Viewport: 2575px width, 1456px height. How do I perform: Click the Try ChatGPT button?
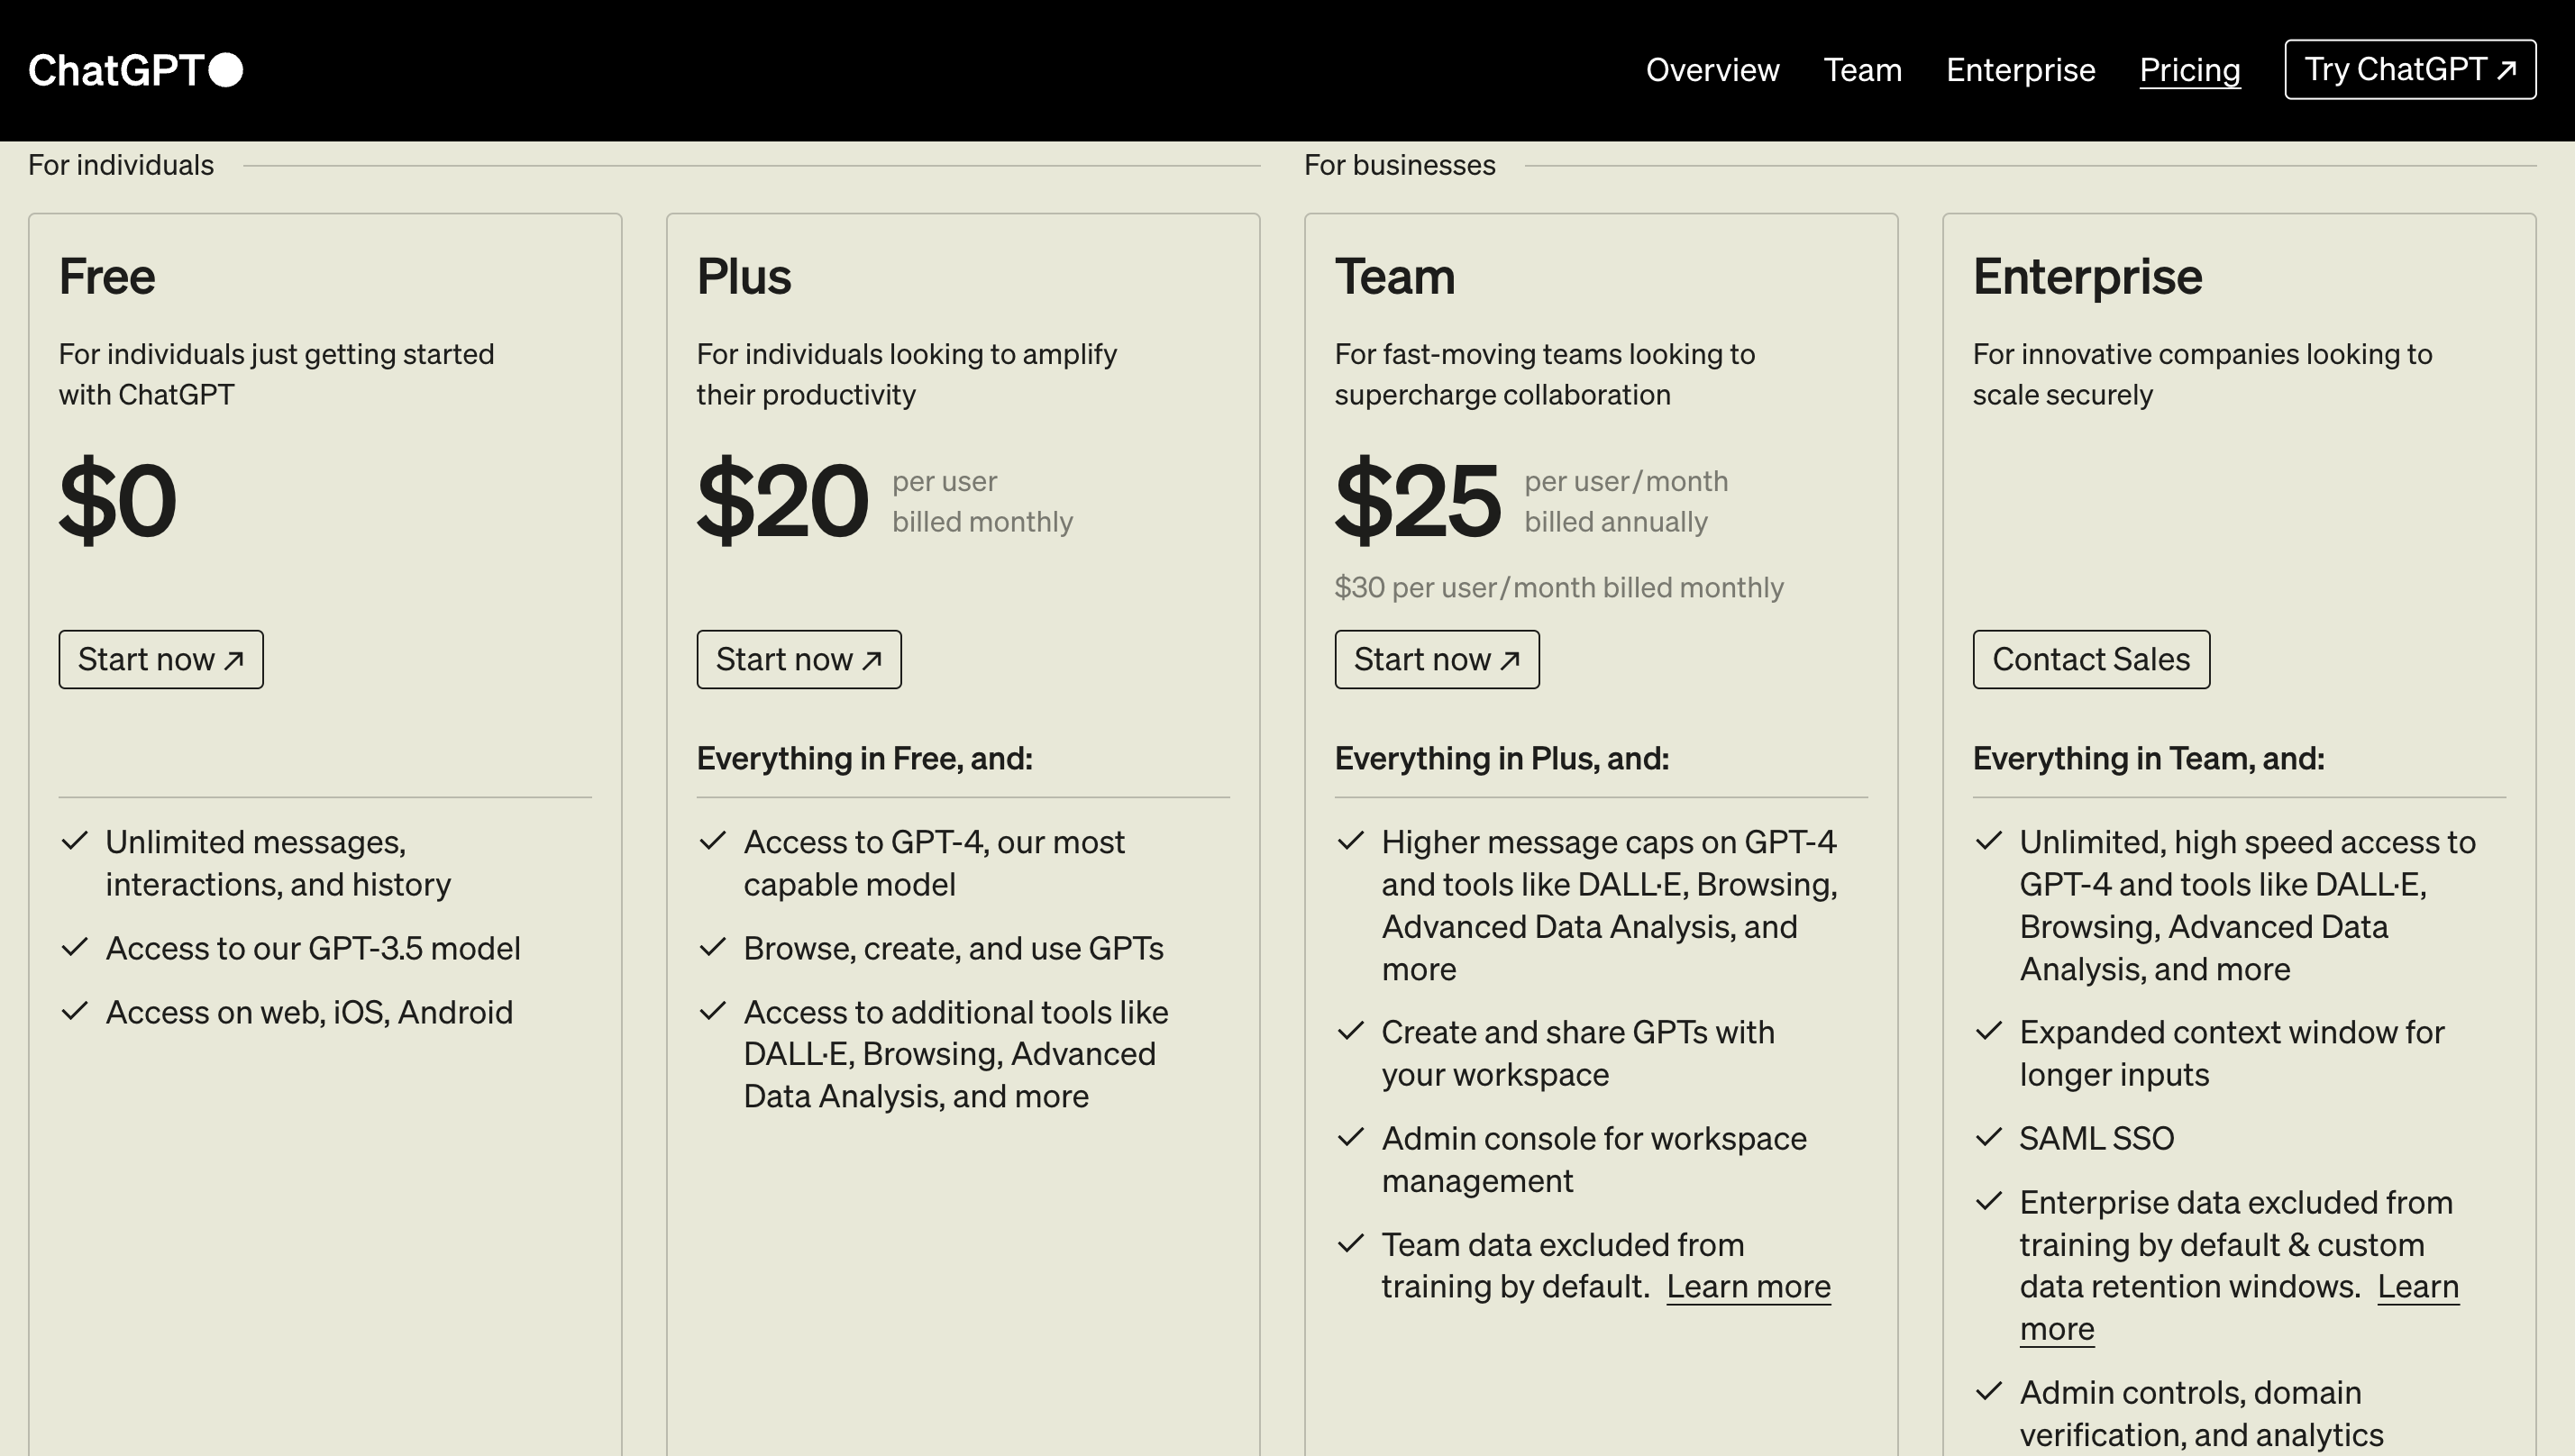click(x=2409, y=69)
